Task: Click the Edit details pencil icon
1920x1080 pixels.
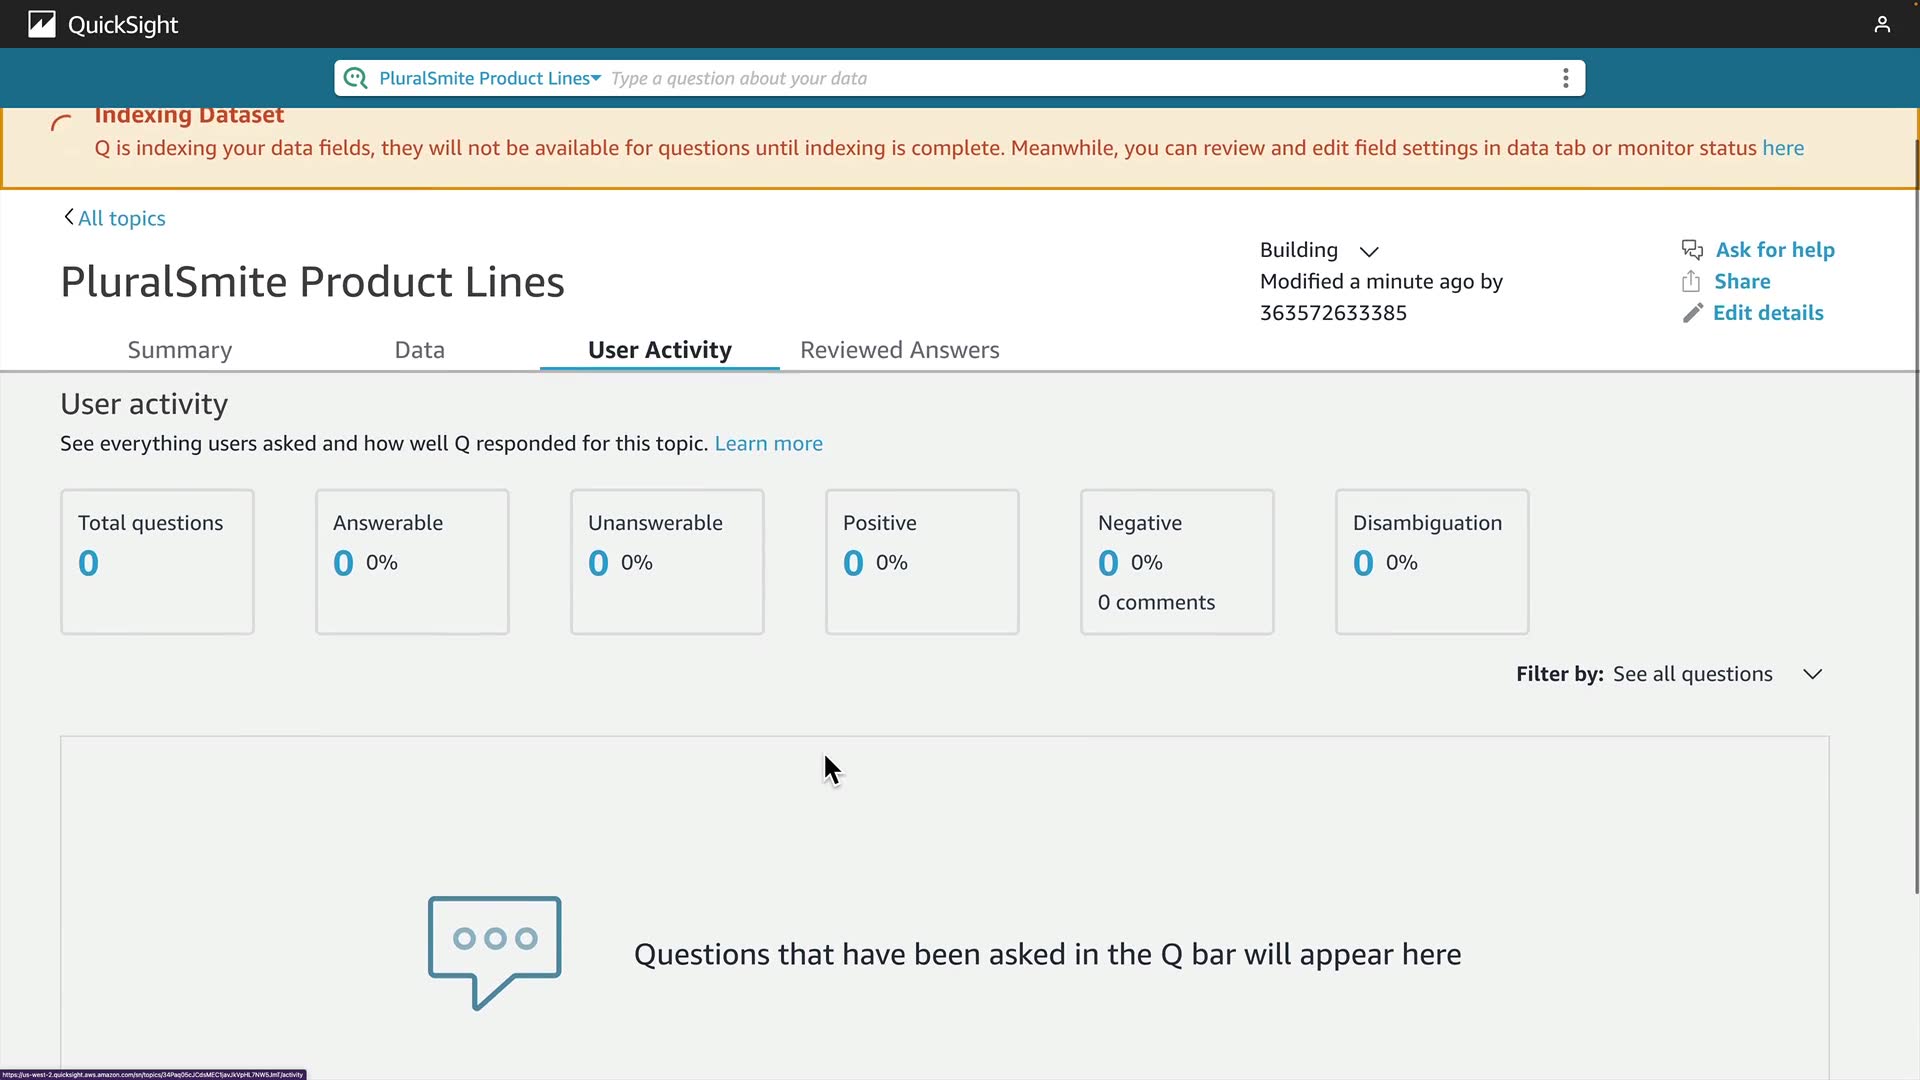Action: pyautogui.click(x=1692, y=313)
